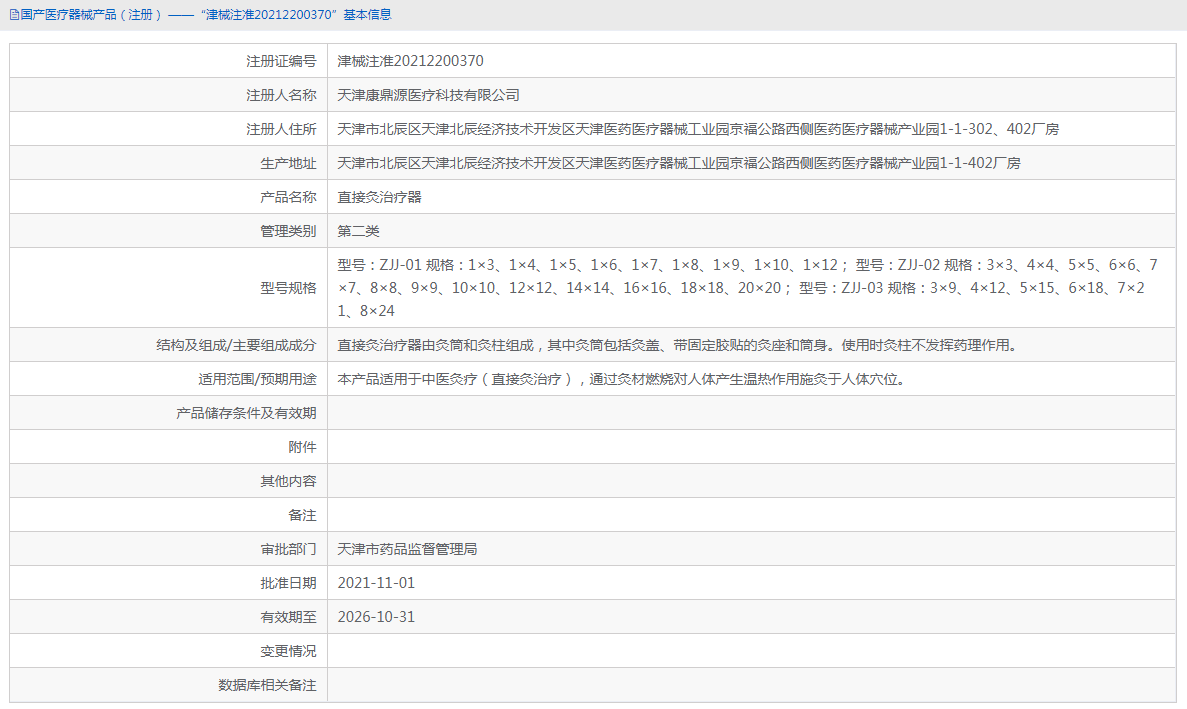Click the label 适用范围/预期用途
The image size is (1187, 709).
(257, 380)
